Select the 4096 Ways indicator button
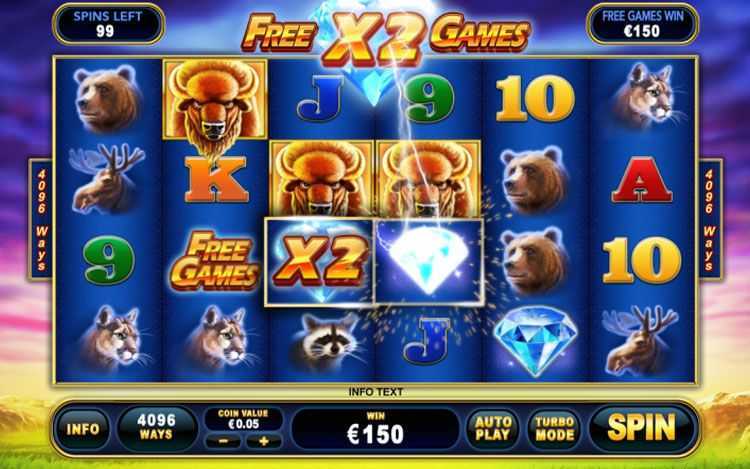 click(x=156, y=427)
